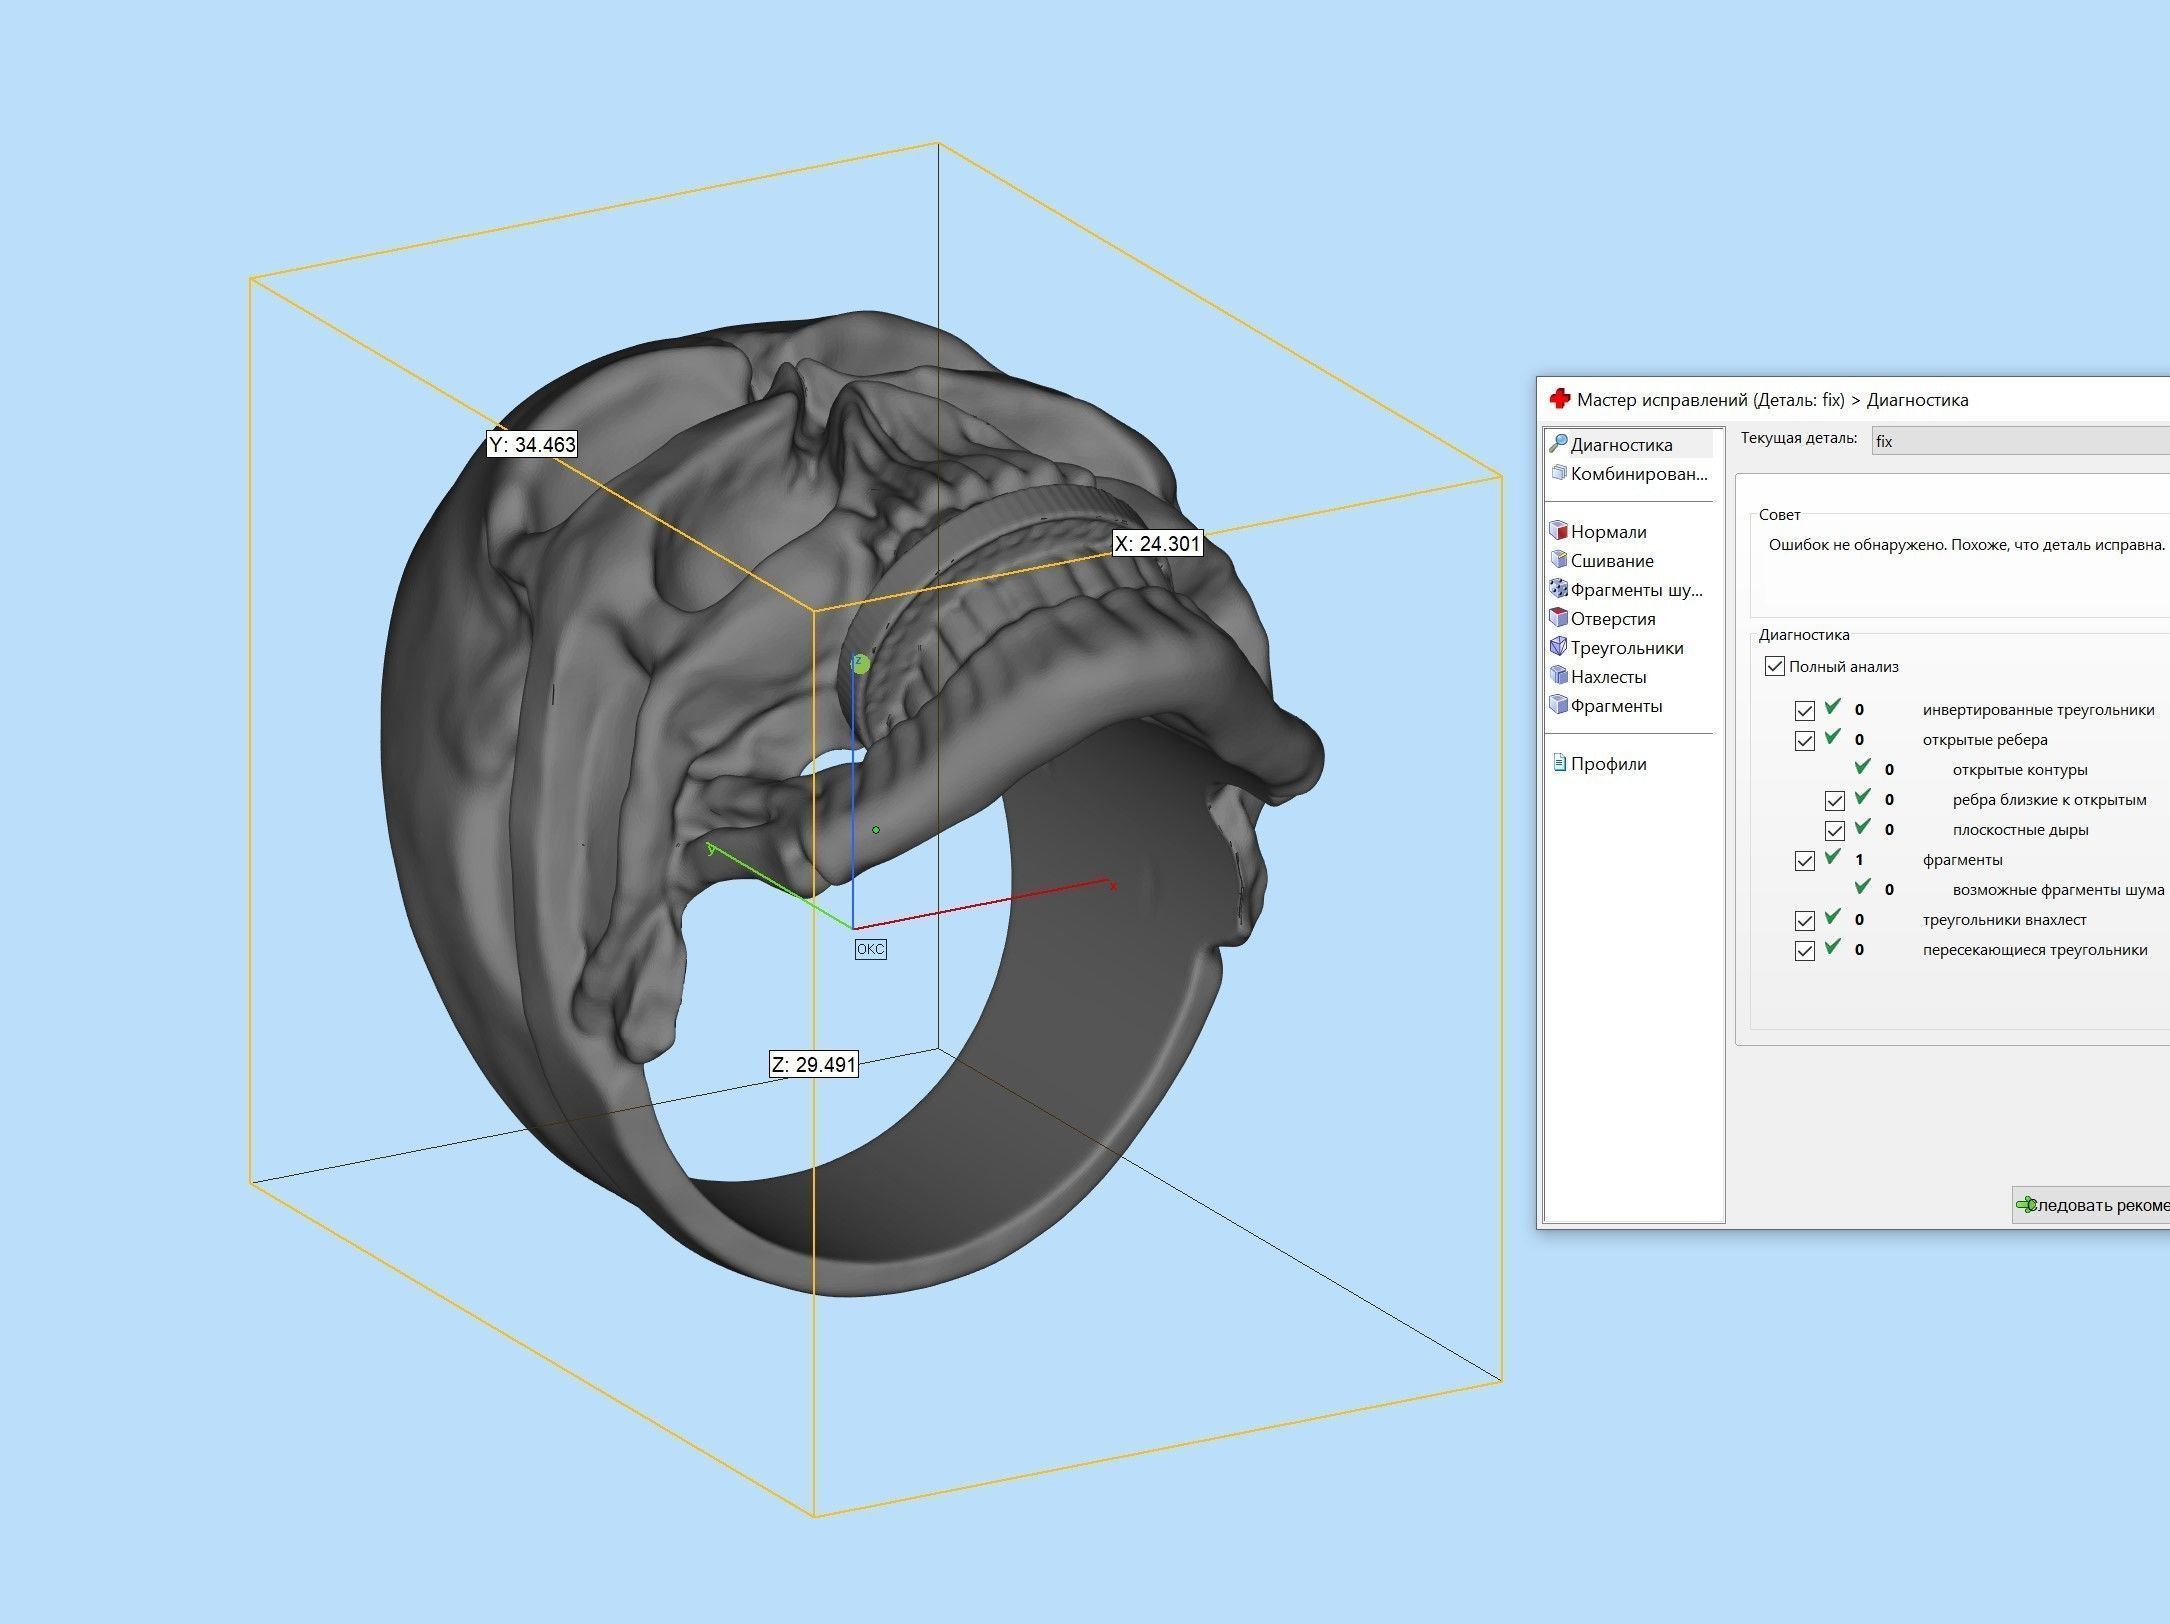Screen dimensions: 2170x1624
Task: Click the Диагностика magnifier icon
Action: tap(1557, 443)
